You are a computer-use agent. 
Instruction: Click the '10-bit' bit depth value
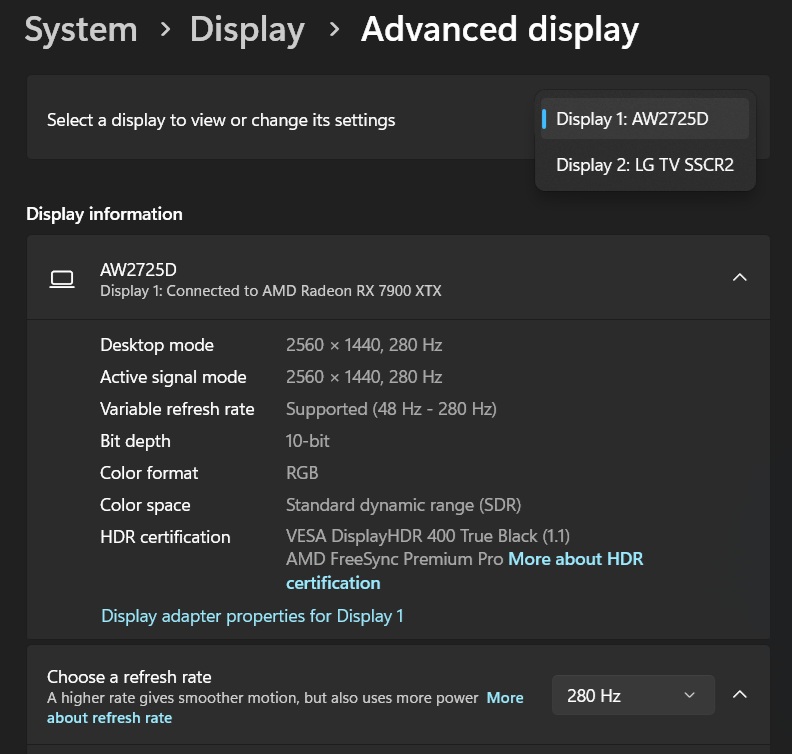(x=307, y=441)
